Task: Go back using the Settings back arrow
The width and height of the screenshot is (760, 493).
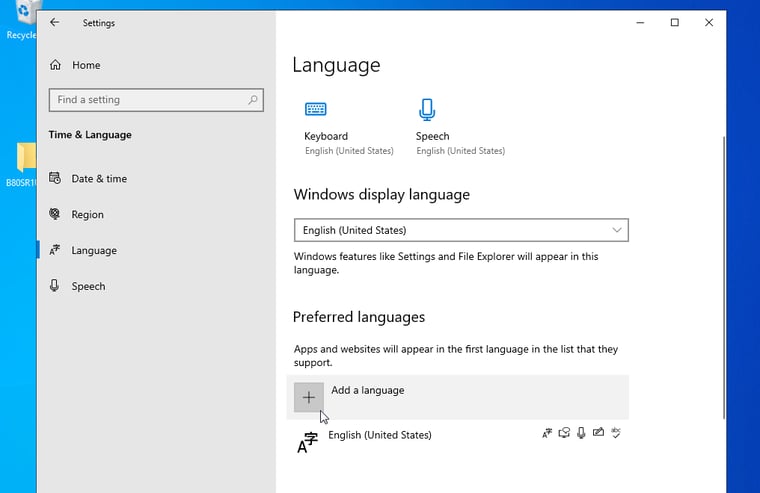Action: point(55,22)
